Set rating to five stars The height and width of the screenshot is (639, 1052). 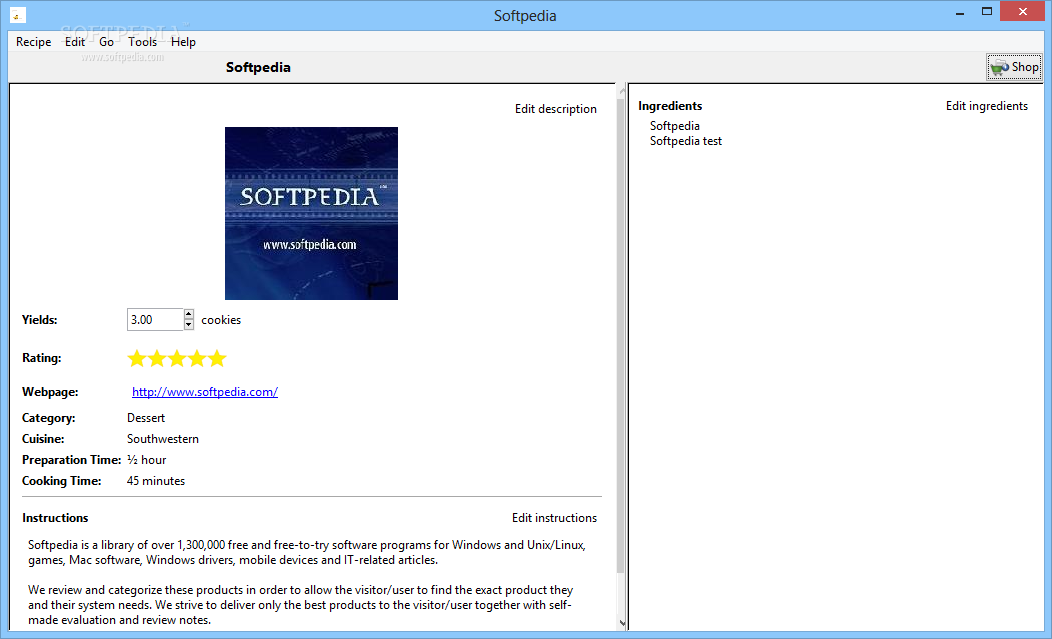pos(217,358)
